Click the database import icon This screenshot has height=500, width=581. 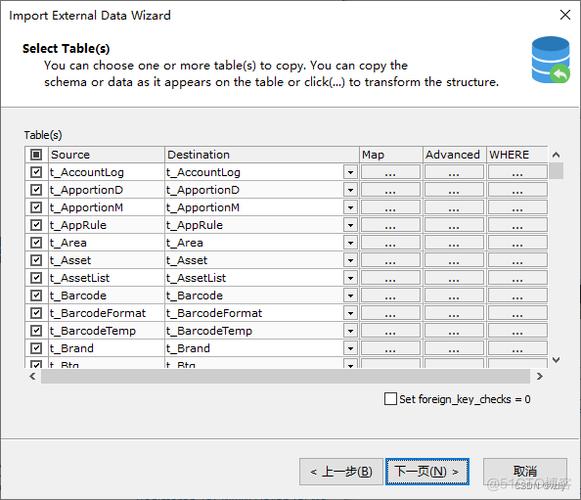(551, 59)
